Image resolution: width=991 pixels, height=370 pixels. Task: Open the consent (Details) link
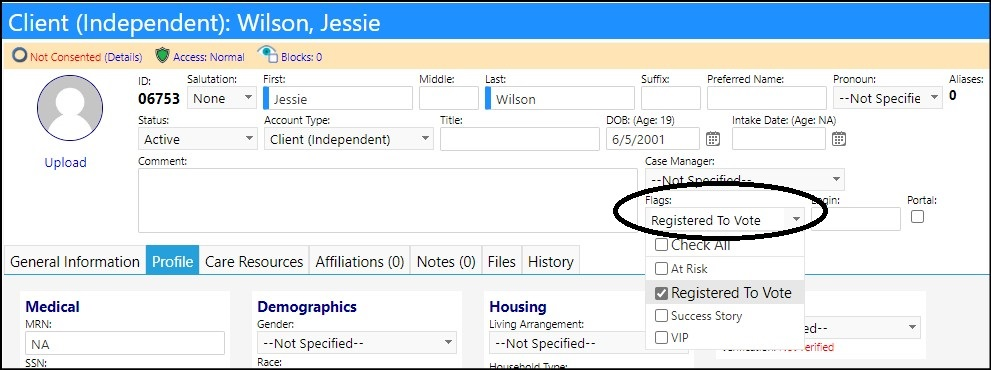click(x=123, y=57)
